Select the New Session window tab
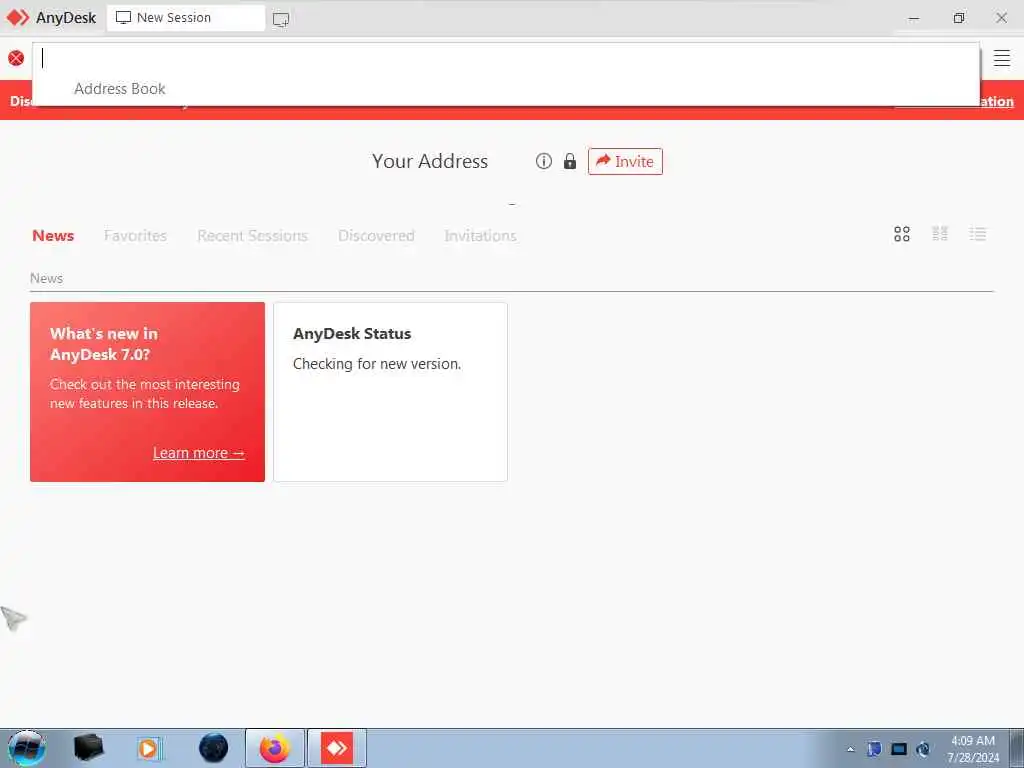The width and height of the screenshot is (1024, 768). 185,18
